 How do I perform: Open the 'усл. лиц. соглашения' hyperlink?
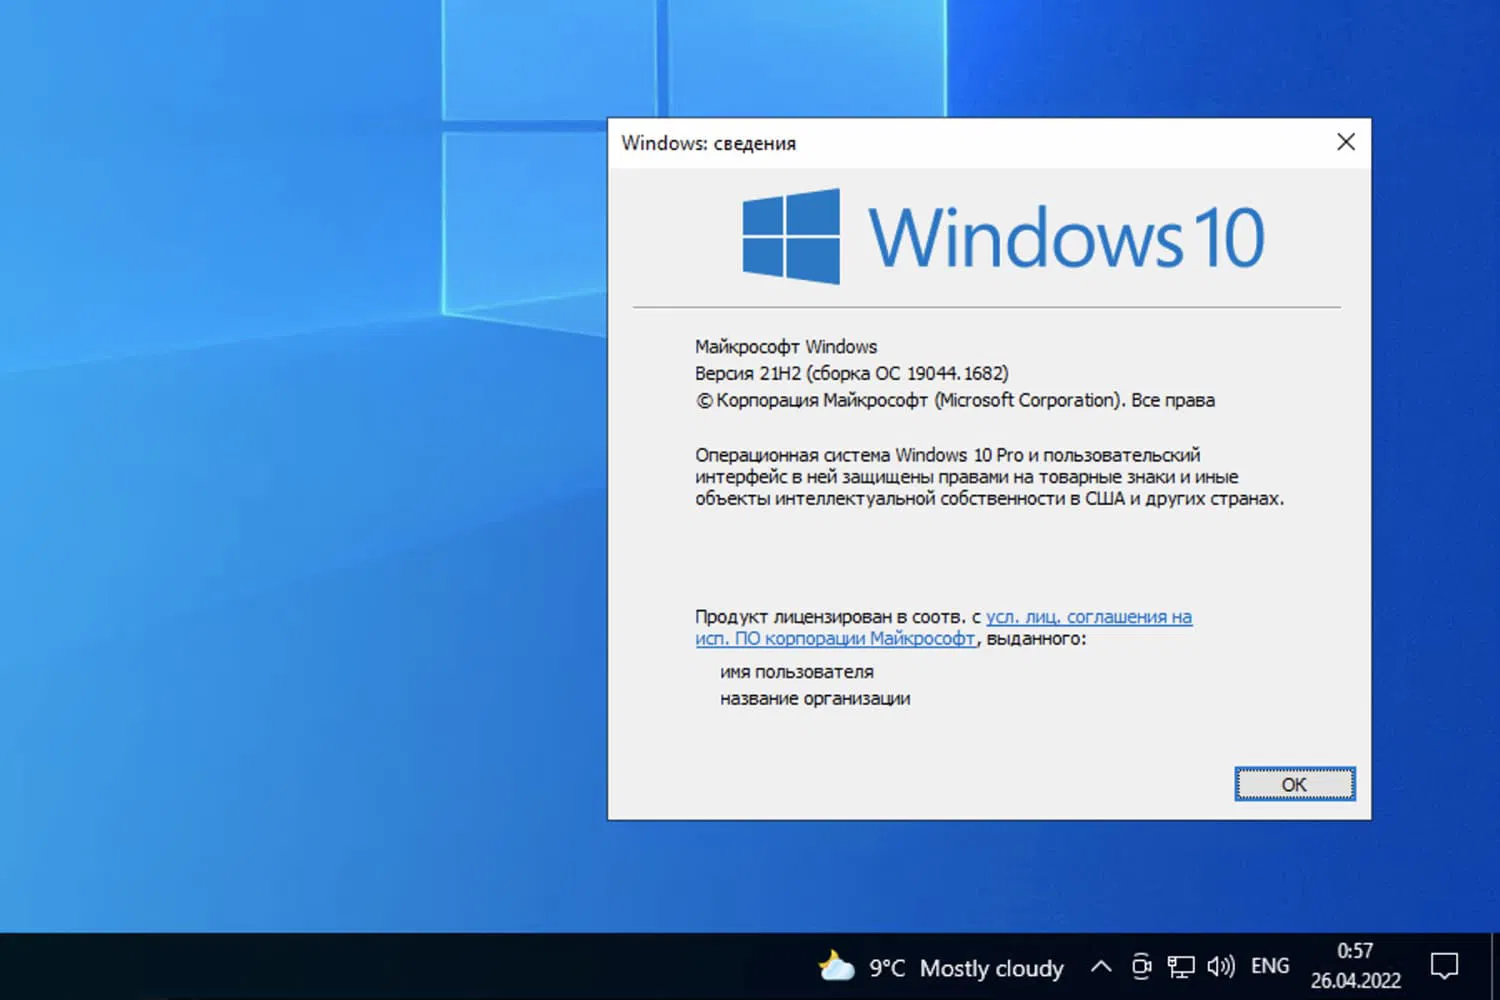[1088, 616]
